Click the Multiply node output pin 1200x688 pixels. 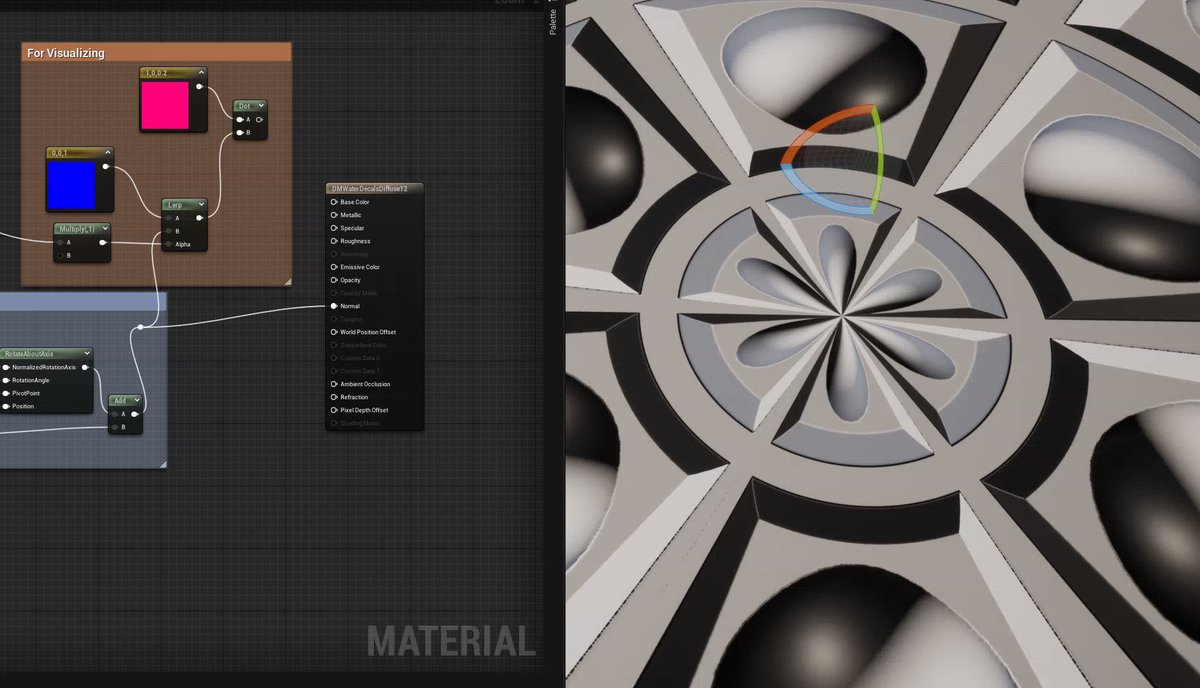(x=103, y=242)
